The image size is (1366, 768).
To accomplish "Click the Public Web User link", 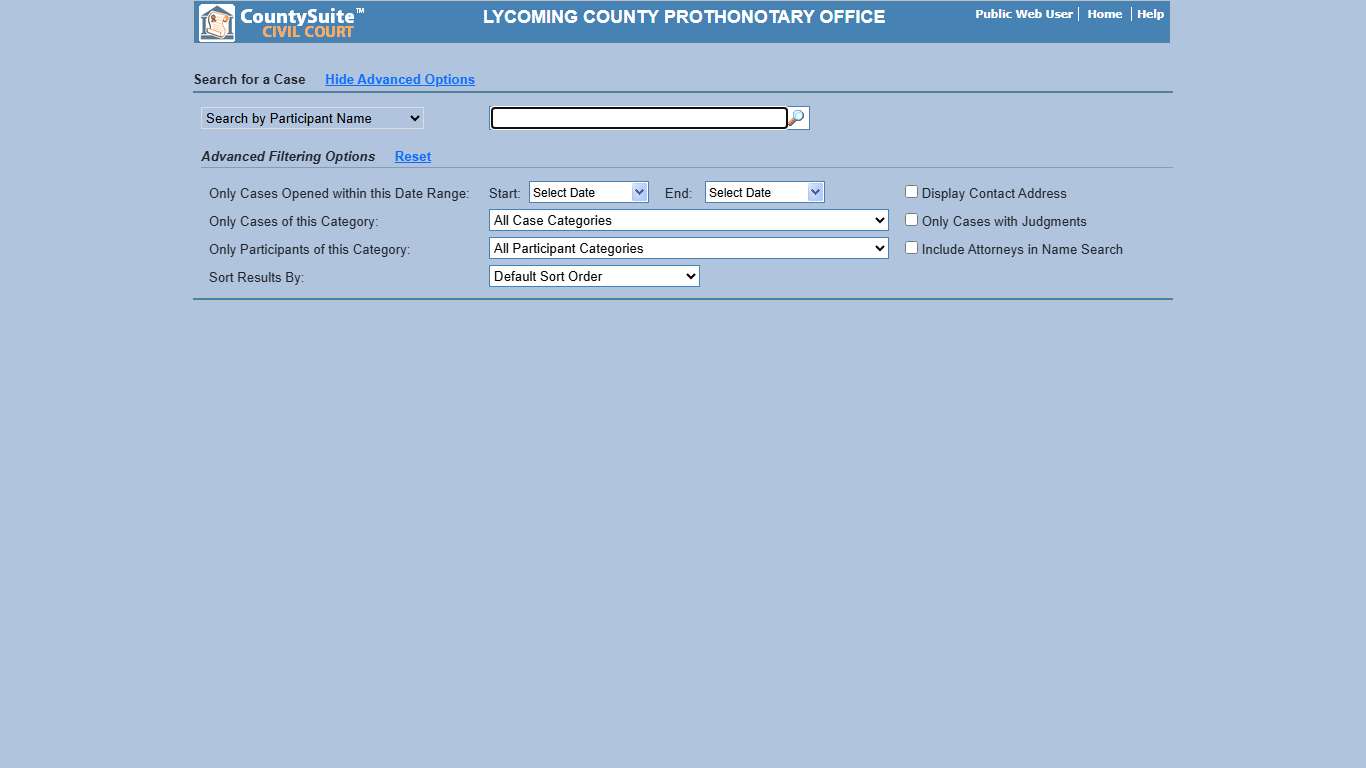I will (1023, 14).
